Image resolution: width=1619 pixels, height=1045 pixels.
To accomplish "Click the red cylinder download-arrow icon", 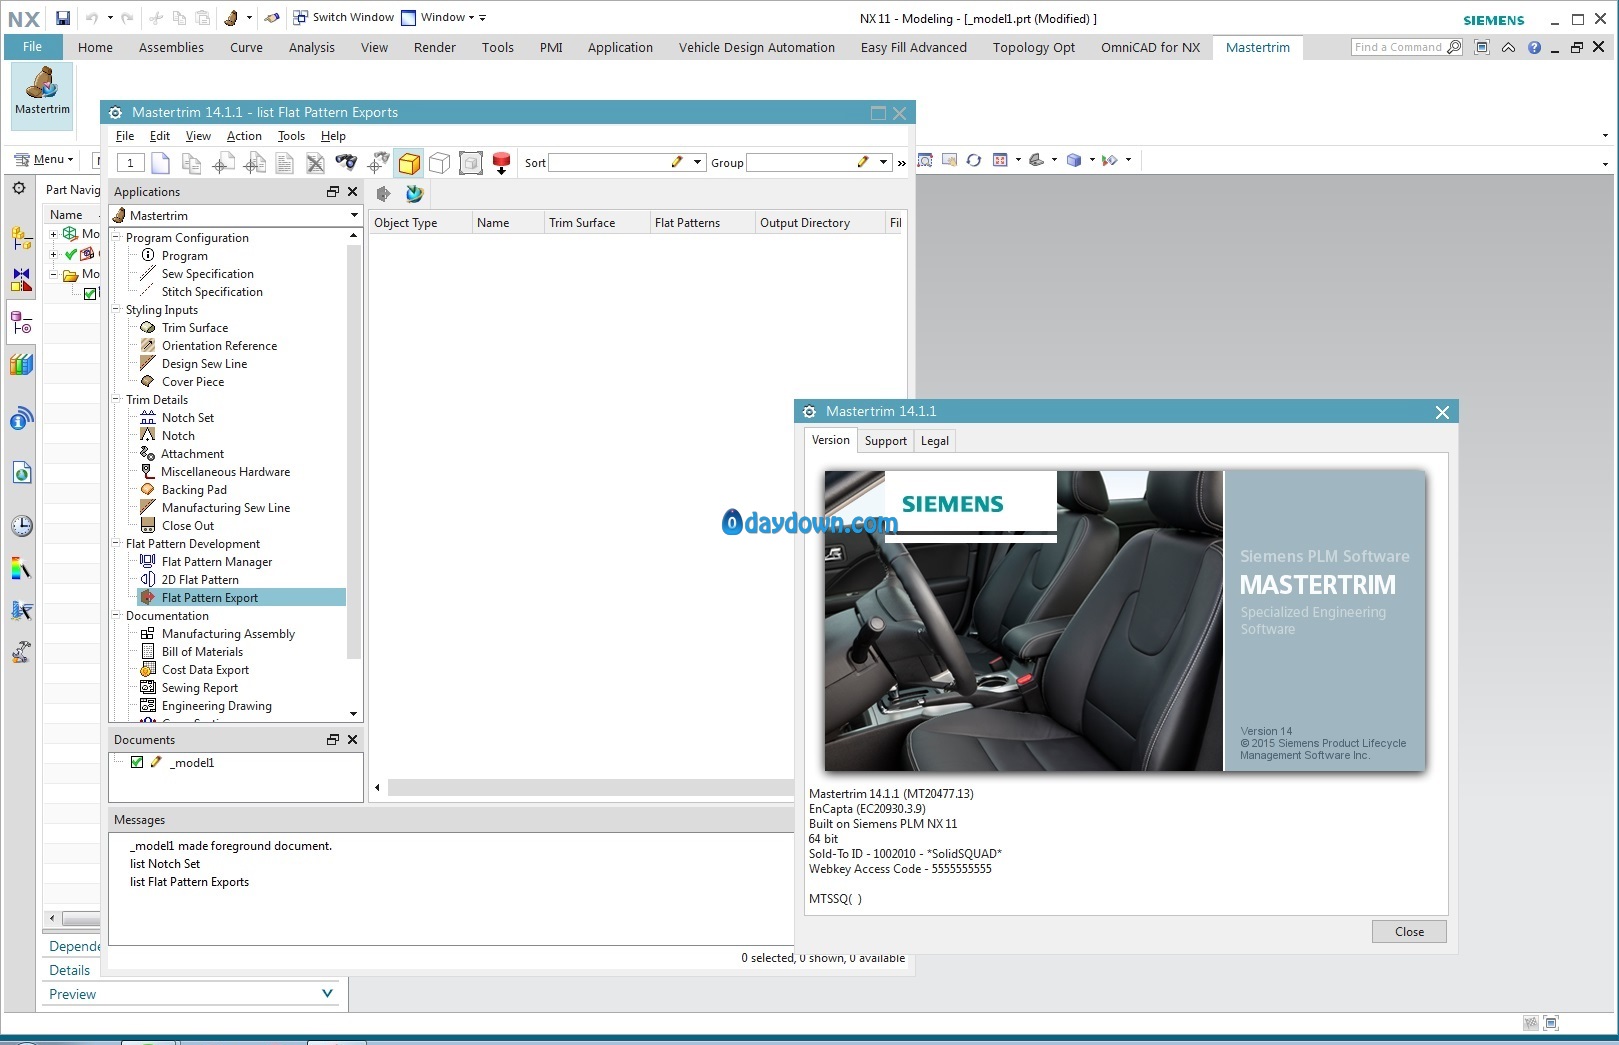I will (501, 163).
